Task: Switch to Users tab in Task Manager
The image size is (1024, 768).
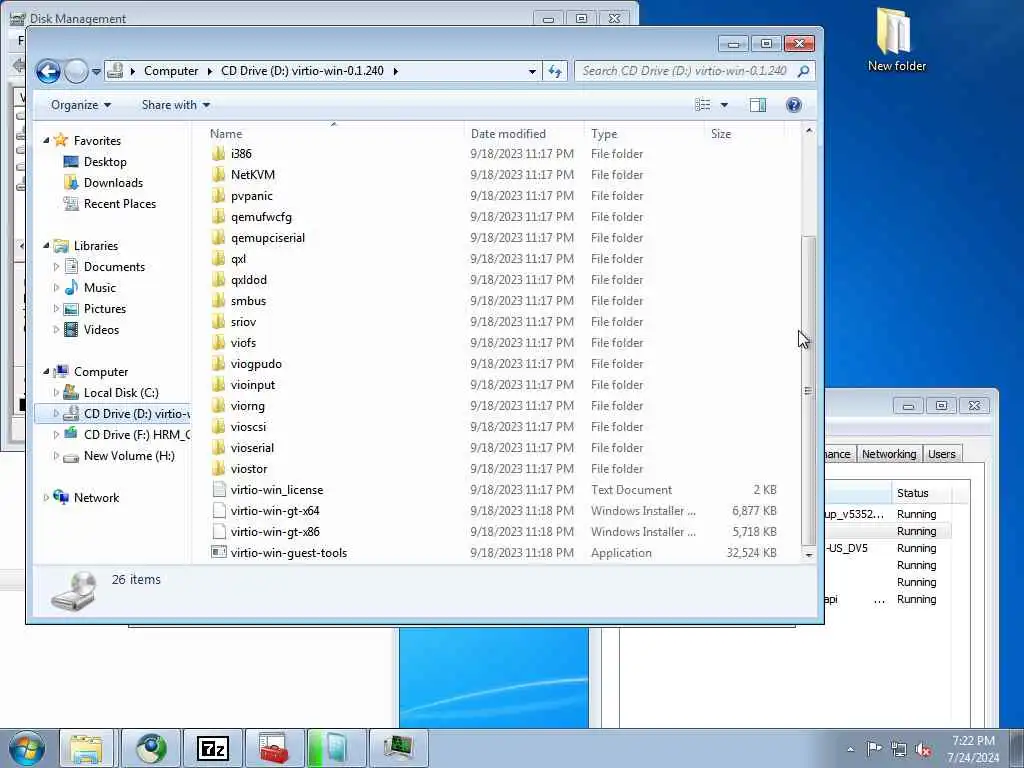Action: click(x=942, y=454)
